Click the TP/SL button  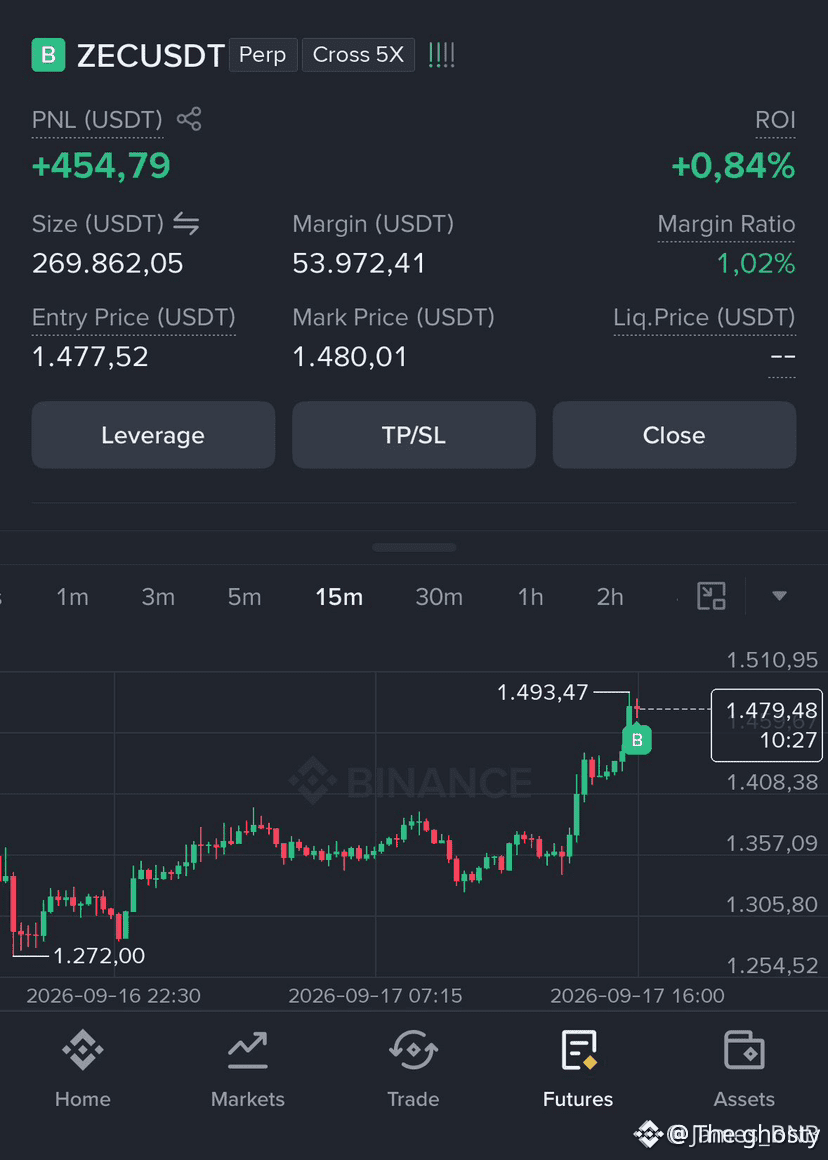[414, 435]
